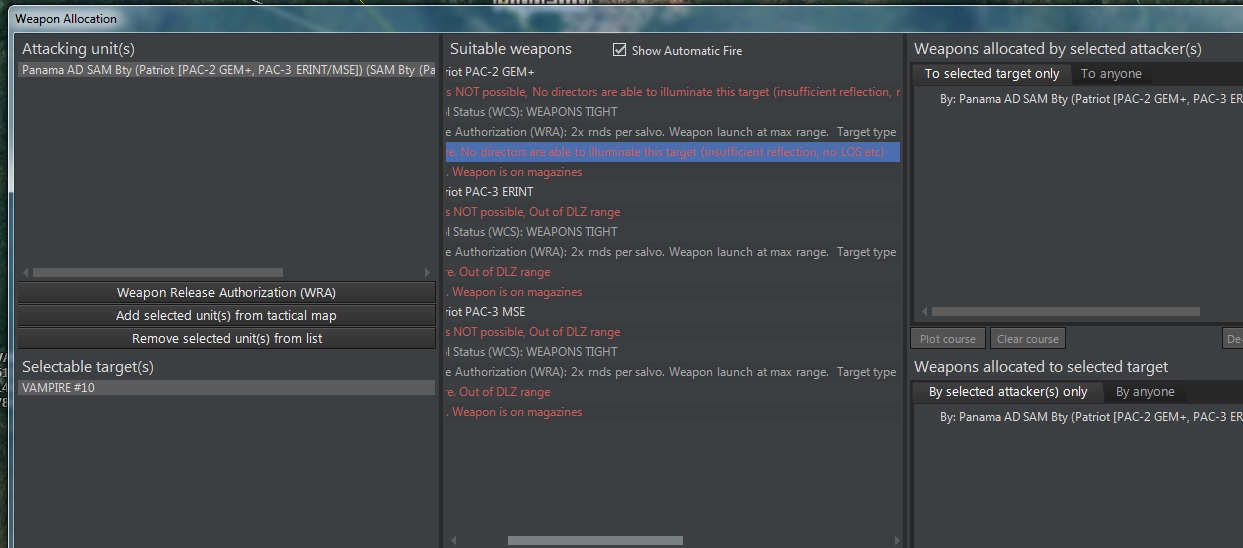Open the By selected attacker(s) only tab
Image resolution: width=1243 pixels, height=548 pixels.
(x=1007, y=392)
